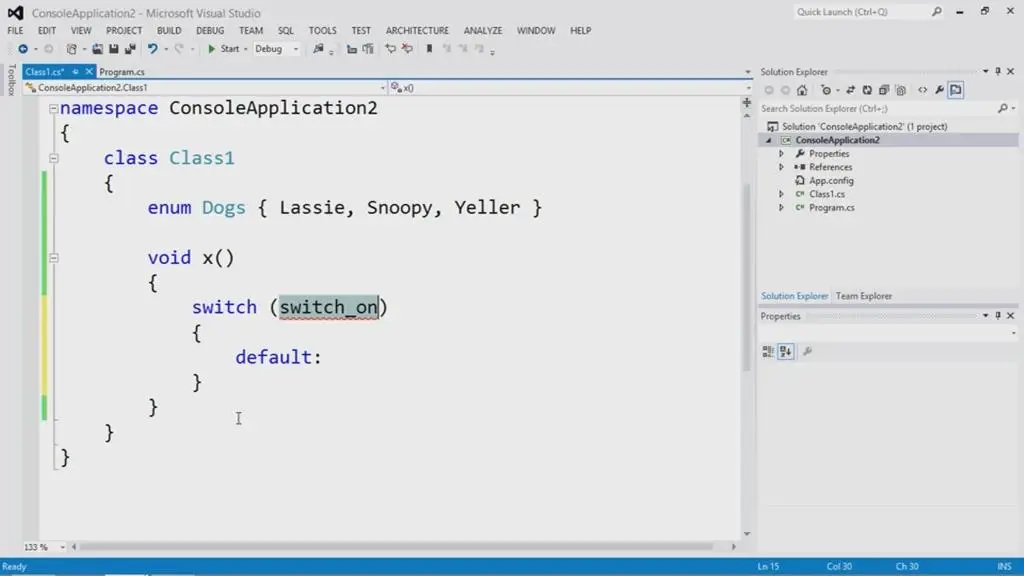
Task: Toggle Preview Selected Items in Solution Explorer
Action: tap(956, 90)
